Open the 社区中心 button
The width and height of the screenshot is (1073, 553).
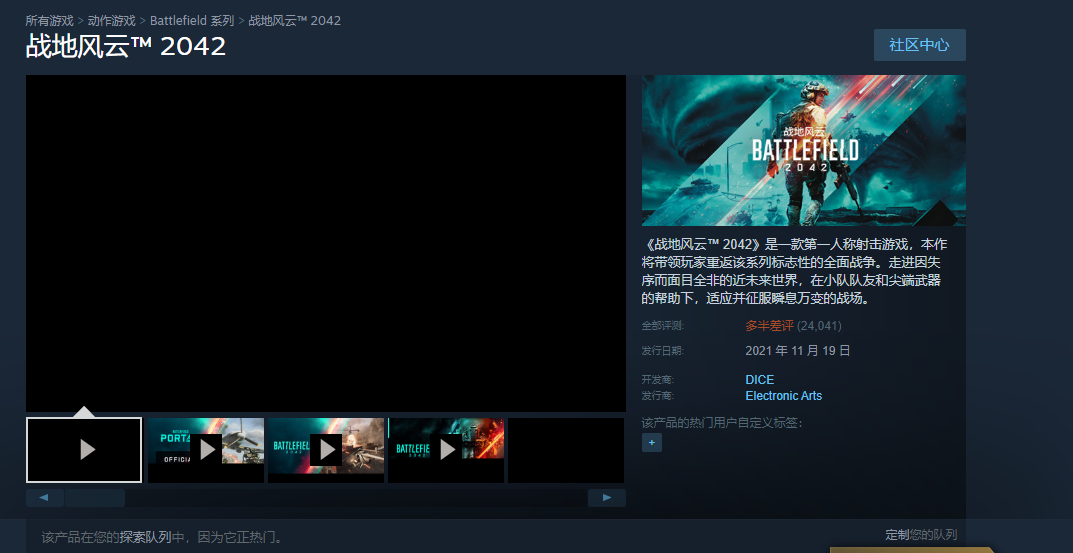[920, 45]
